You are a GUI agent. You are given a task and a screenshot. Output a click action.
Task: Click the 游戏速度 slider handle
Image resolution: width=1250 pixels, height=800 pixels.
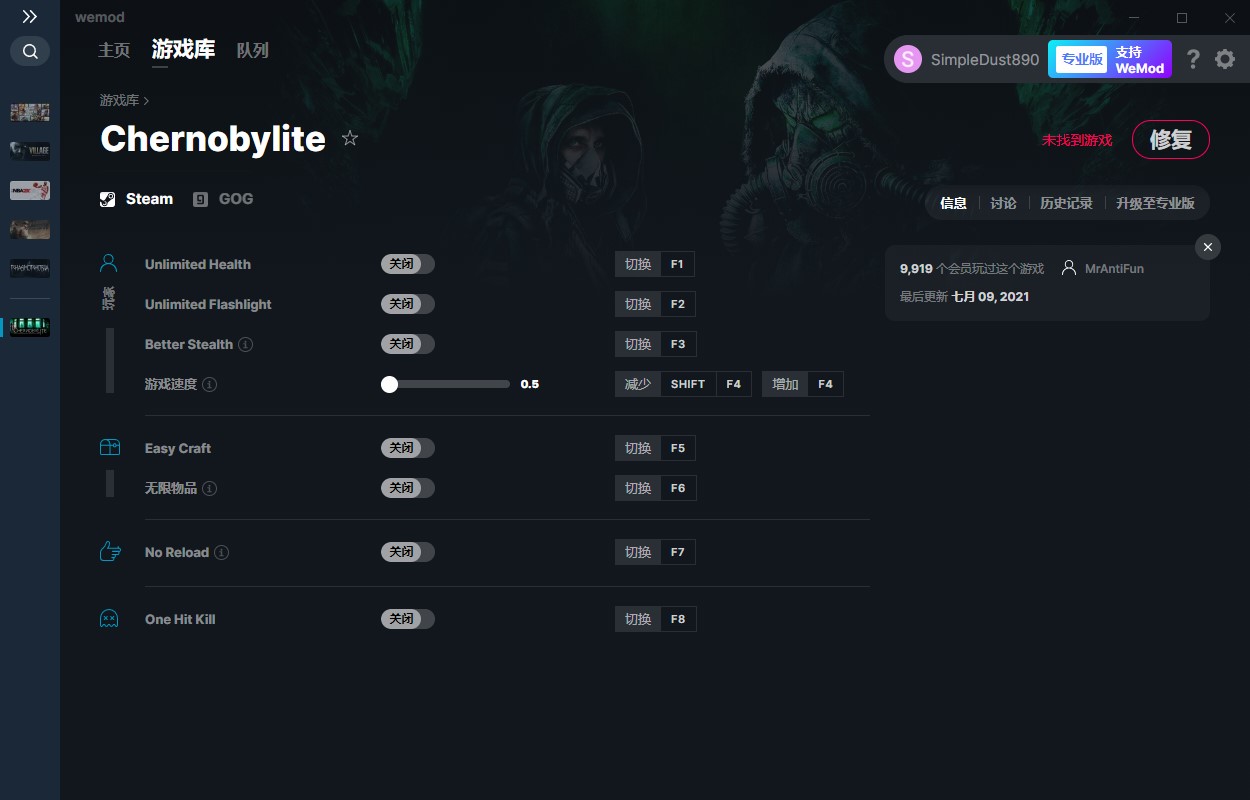coord(390,384)
